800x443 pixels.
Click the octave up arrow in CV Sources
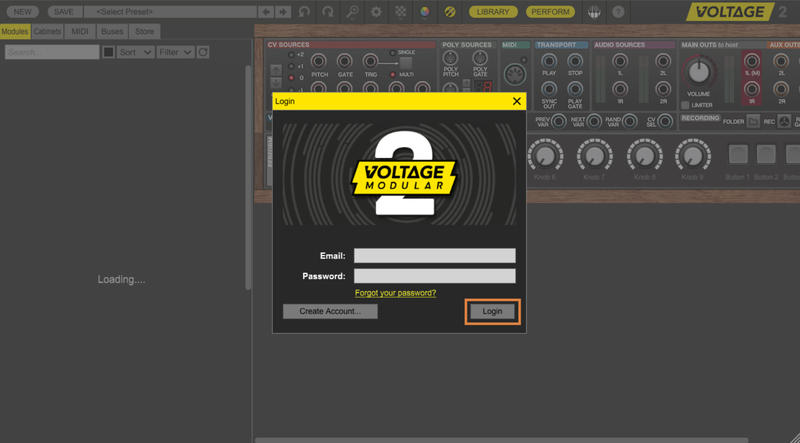pos(276,70)
